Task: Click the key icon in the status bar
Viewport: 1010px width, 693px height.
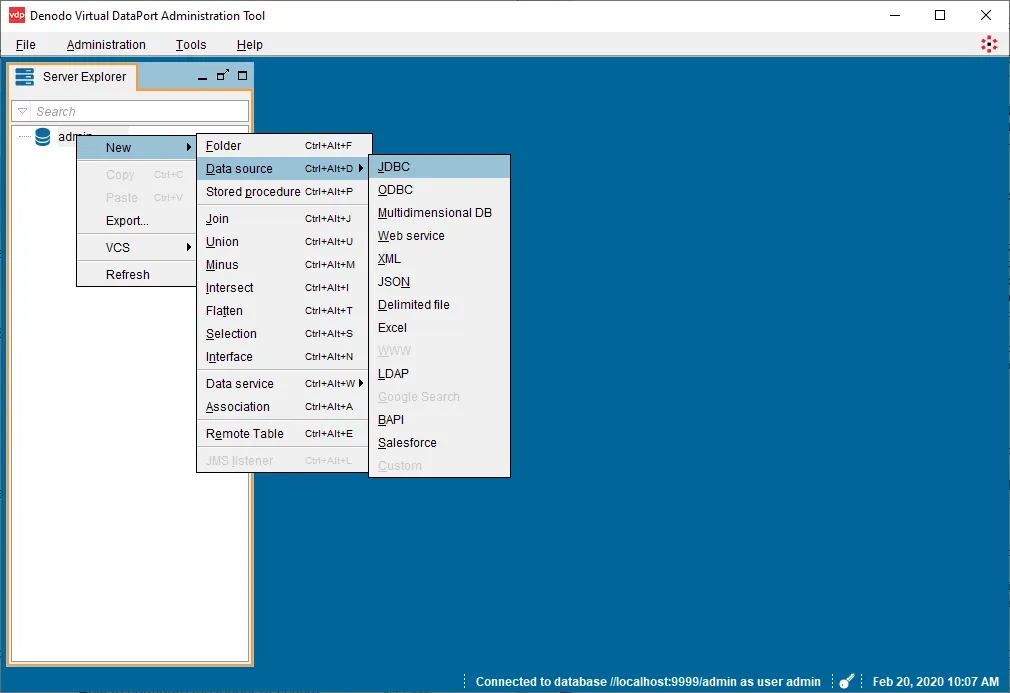Action: coord(846,681)
